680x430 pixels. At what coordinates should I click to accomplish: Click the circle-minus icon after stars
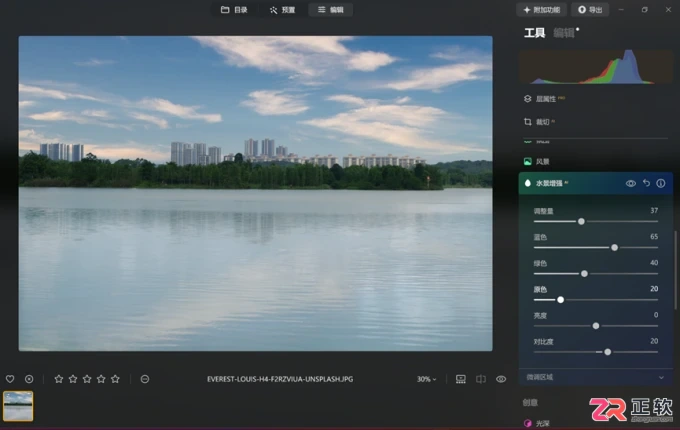point(145,379)
